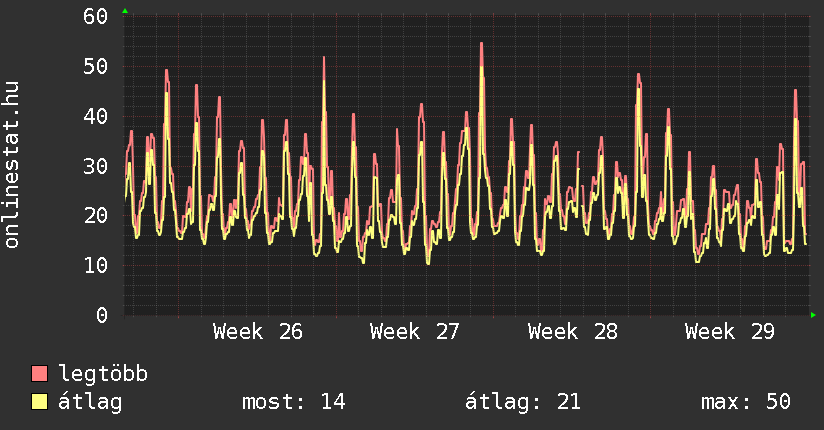Click the 'max: 50' statistic
The image size is (824, 430).
(x=746, y=402)
